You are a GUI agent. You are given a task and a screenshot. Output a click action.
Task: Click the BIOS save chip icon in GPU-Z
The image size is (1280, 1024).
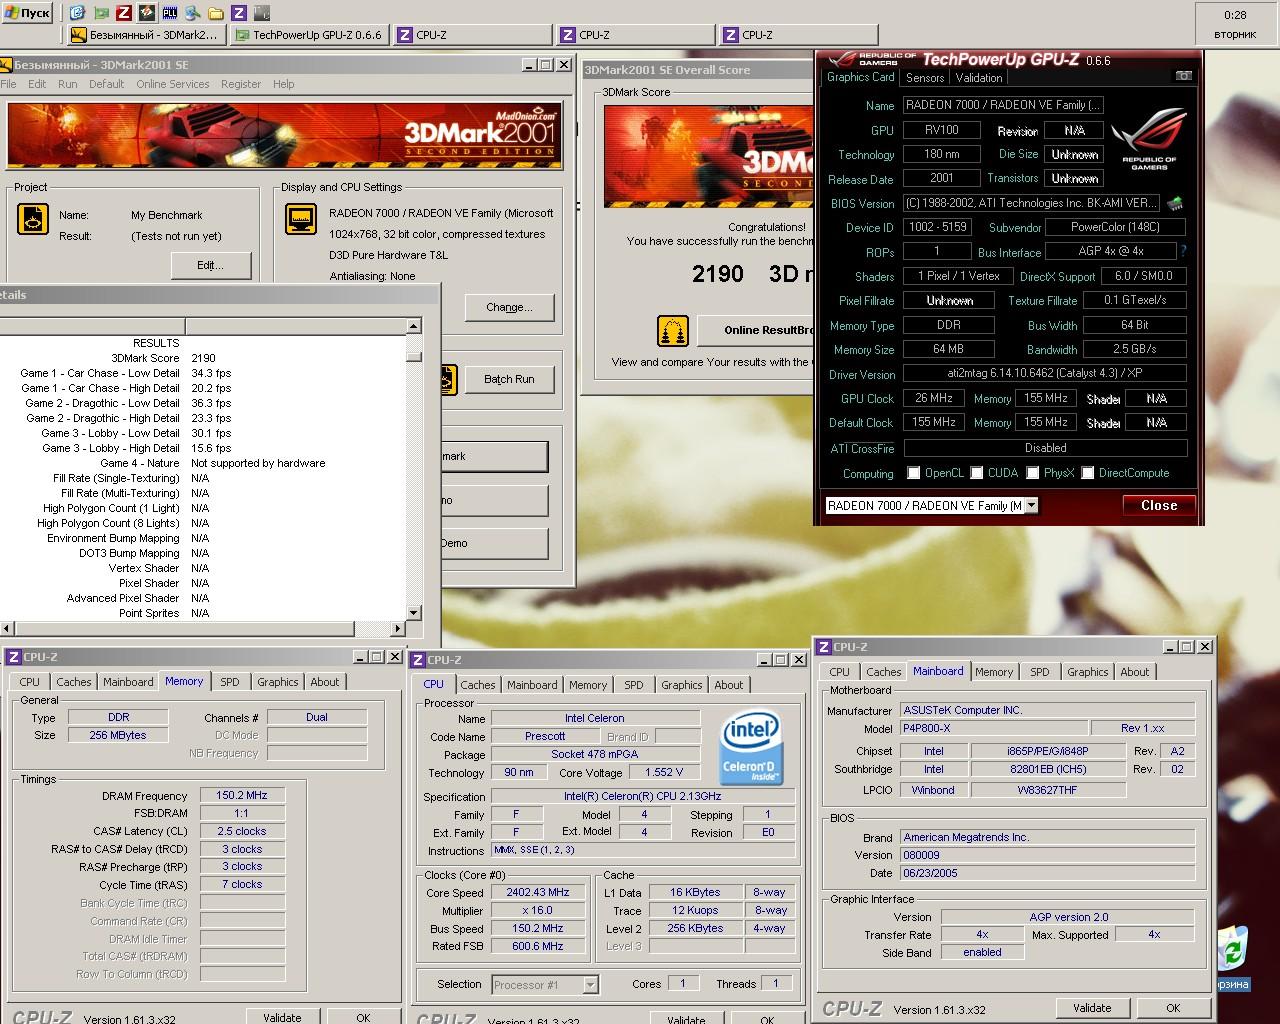coord(1175,203)
